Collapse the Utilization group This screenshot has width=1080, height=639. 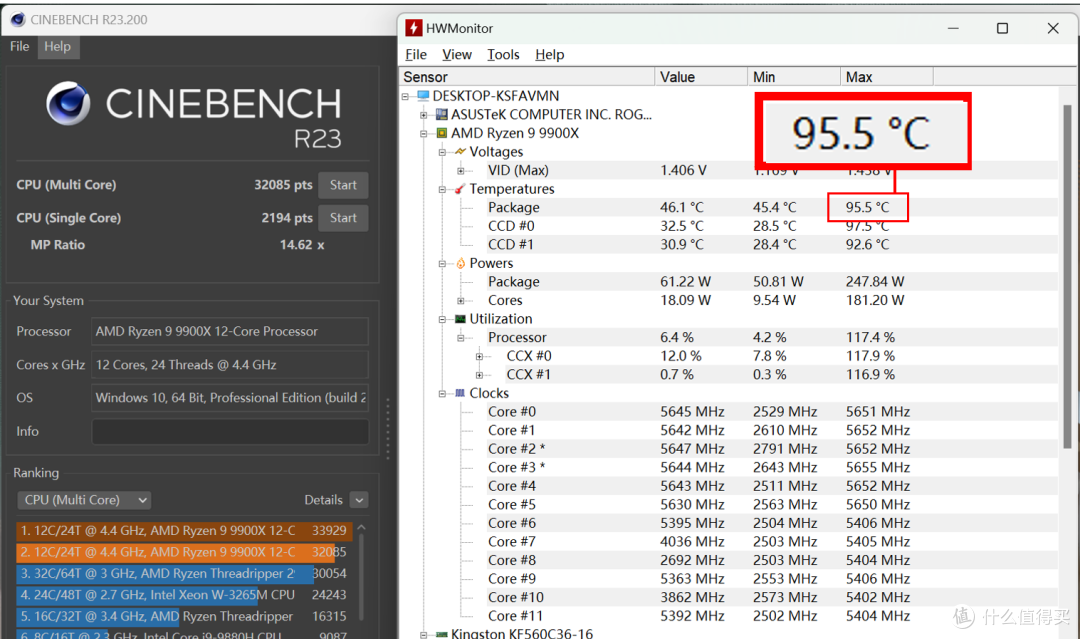tap(443, 320)
